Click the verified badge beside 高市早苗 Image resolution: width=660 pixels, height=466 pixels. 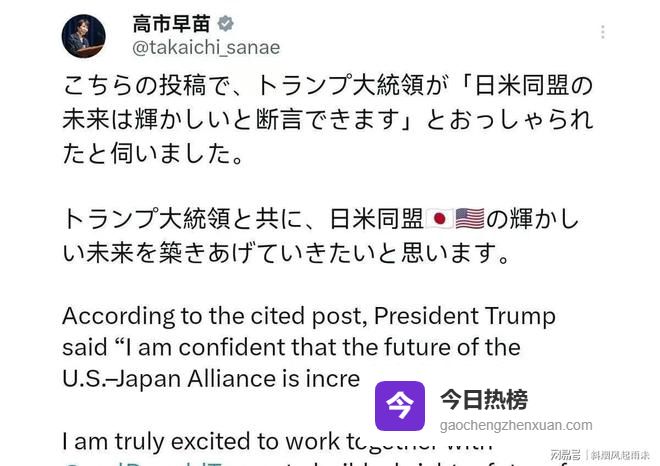(226, 24)
